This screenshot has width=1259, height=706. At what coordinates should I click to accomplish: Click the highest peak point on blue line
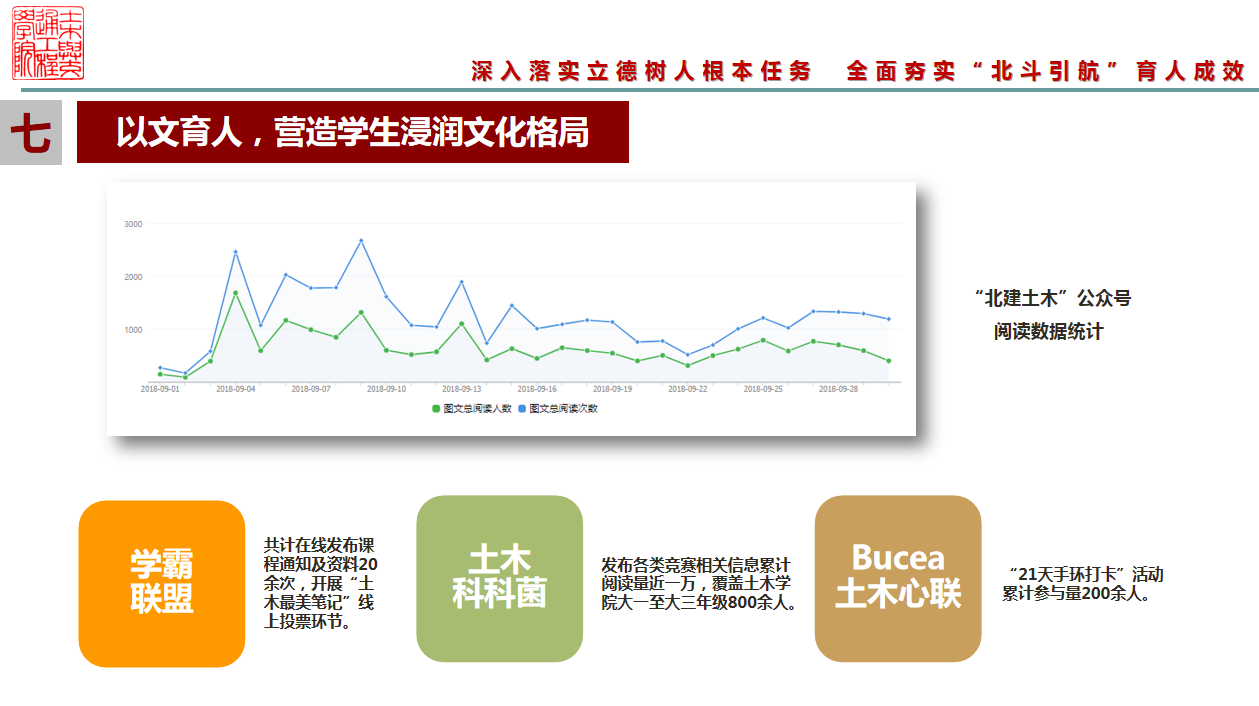(361, 240)
